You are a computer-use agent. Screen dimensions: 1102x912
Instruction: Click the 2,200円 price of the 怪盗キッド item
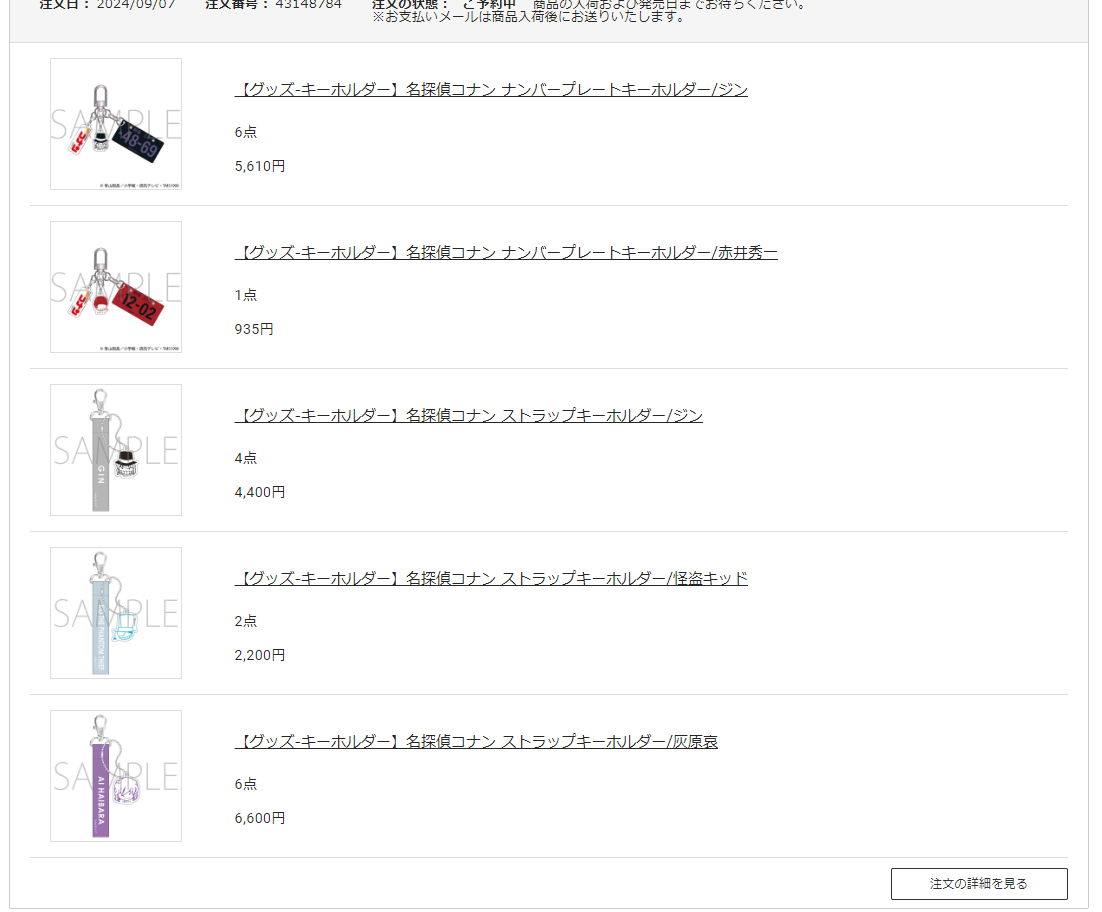[x=260, y=656]
